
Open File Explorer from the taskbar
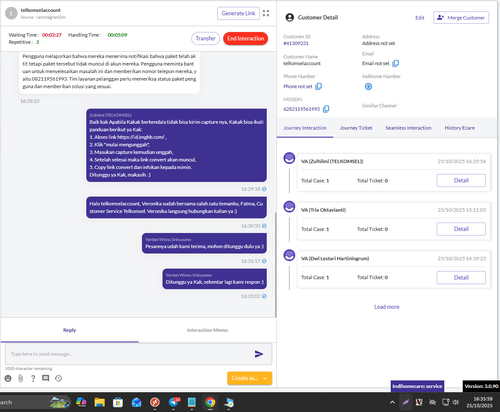[x=99, y=402]
